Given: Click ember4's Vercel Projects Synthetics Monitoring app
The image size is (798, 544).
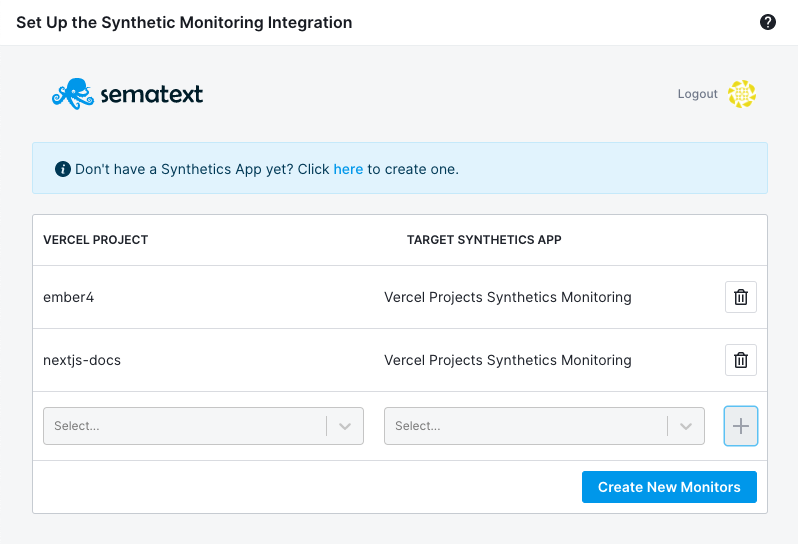Looking at the screenshot, I should (507, 297).
